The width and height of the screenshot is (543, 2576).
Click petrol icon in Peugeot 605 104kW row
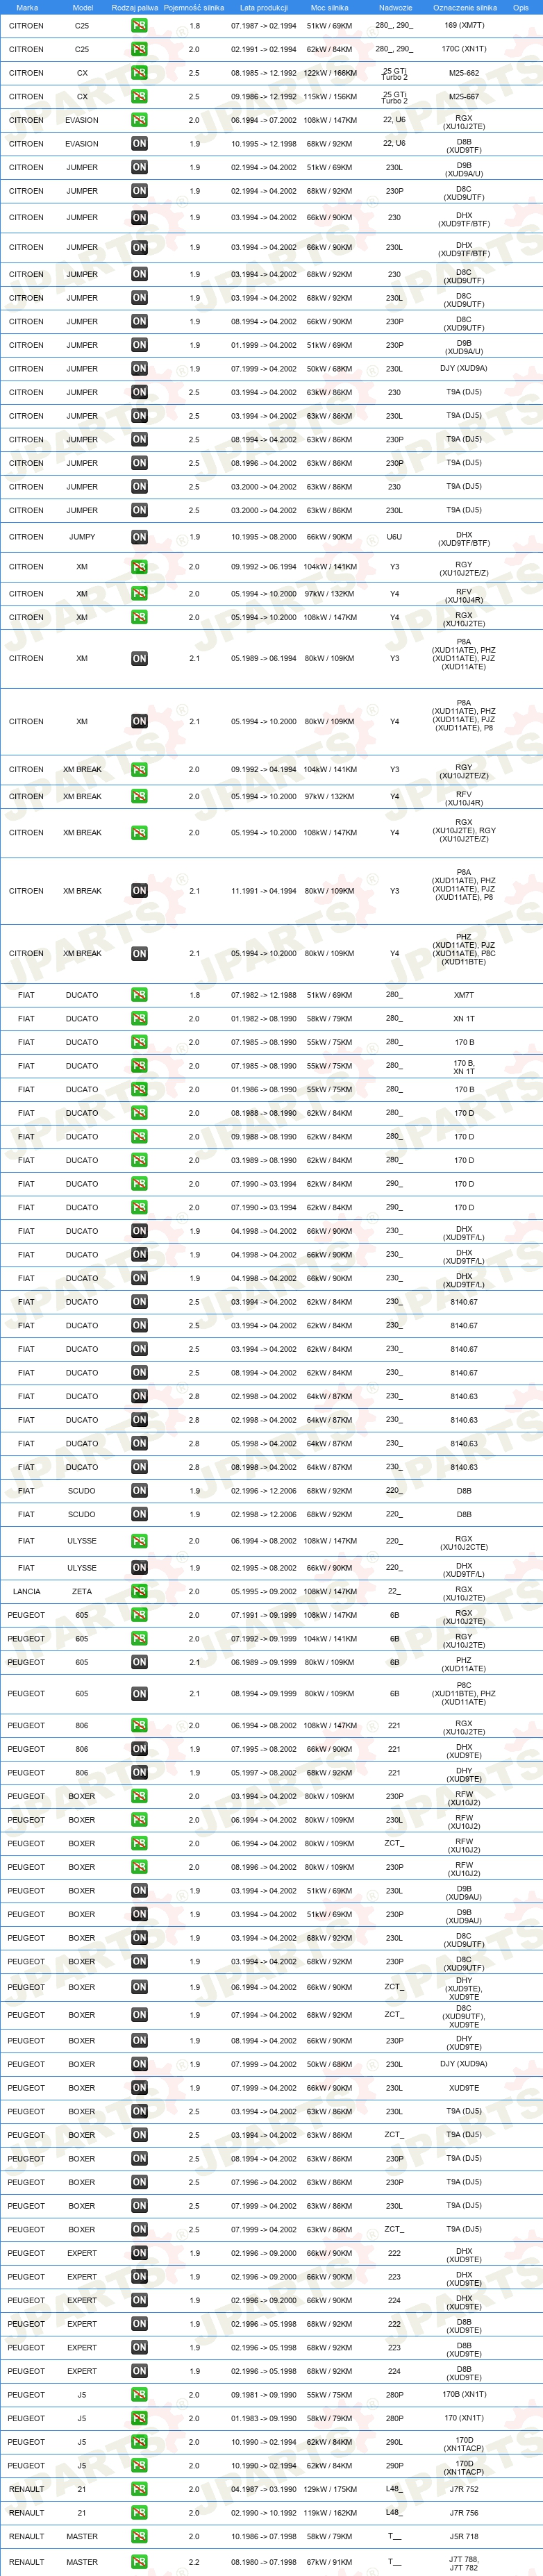pos(139,1639)
